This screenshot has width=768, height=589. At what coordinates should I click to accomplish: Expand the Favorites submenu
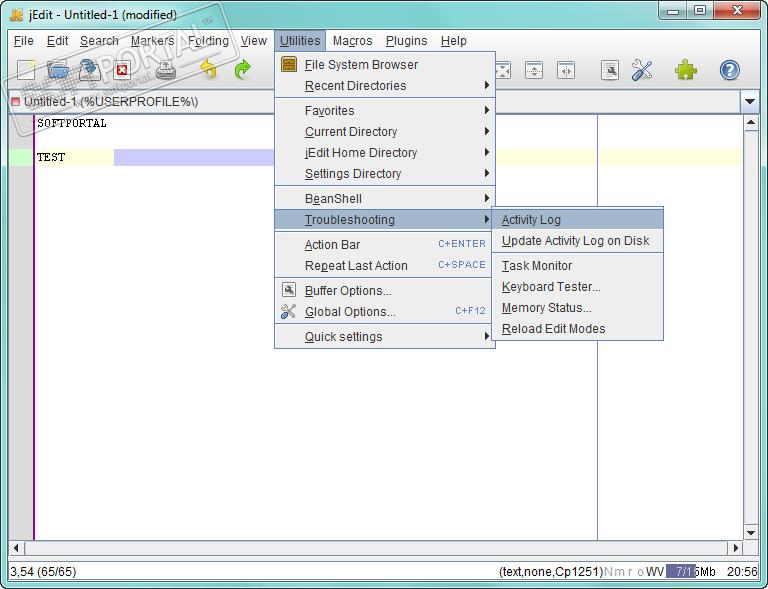click(x=385, y=111)
